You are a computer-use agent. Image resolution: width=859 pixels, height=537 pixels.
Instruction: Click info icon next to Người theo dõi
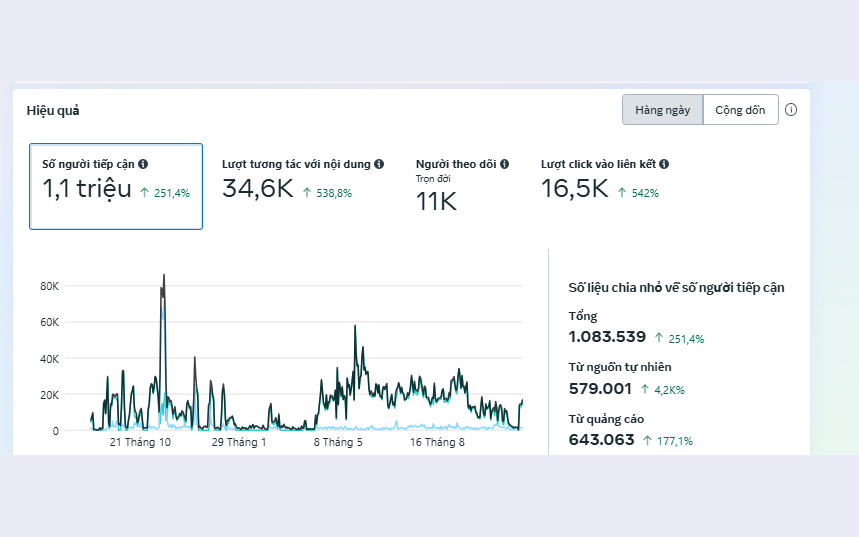click(505, 164)
